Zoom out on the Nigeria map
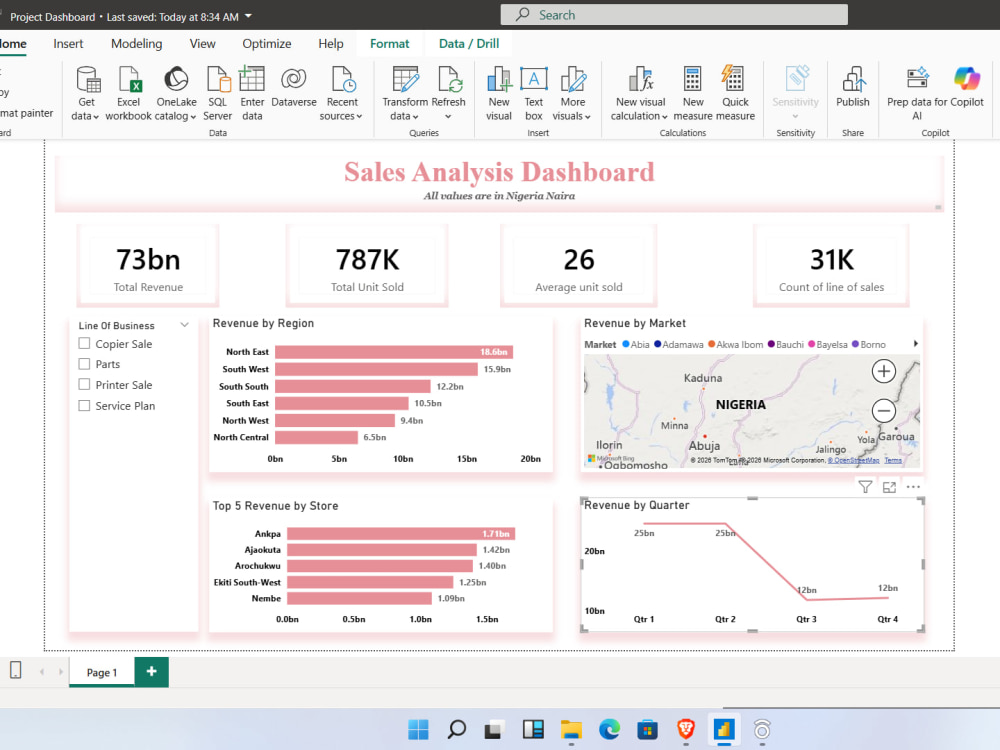 (x=884, y=411)
